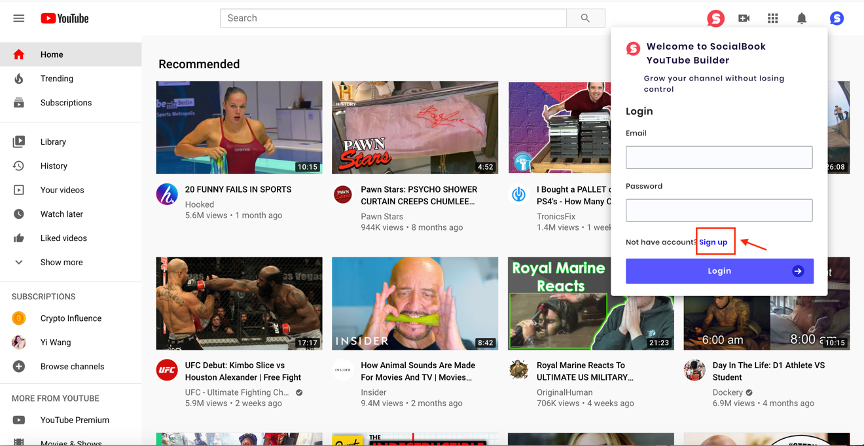The height and width of the screenshot is (446, 864).
Task: Open the notifications bell
Action: click(802, 18)
